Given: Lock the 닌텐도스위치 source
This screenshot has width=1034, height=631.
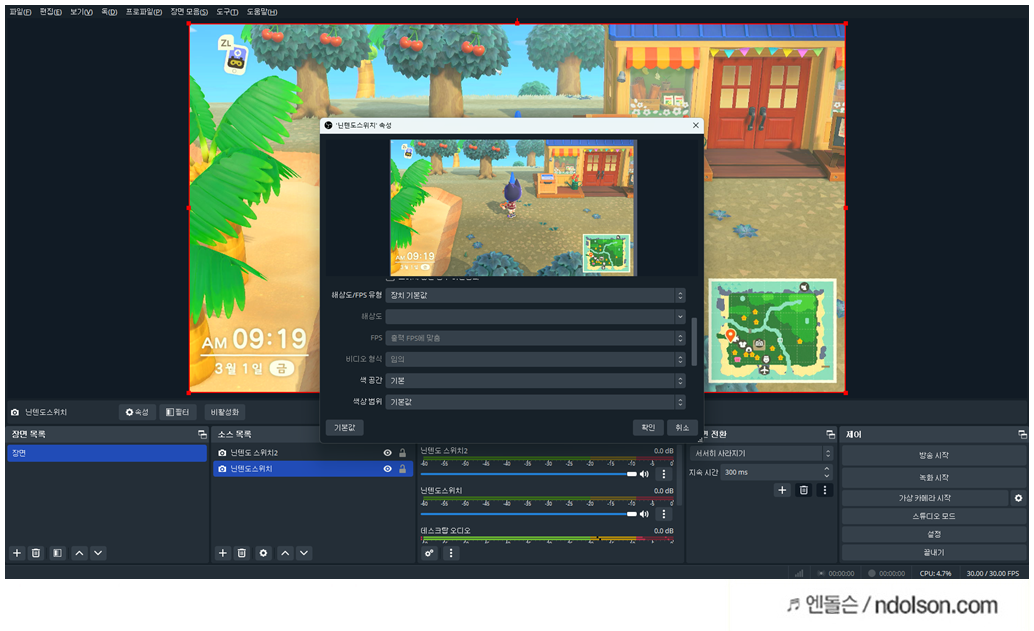Looking at the screenshot, I should tap(402, 469).
